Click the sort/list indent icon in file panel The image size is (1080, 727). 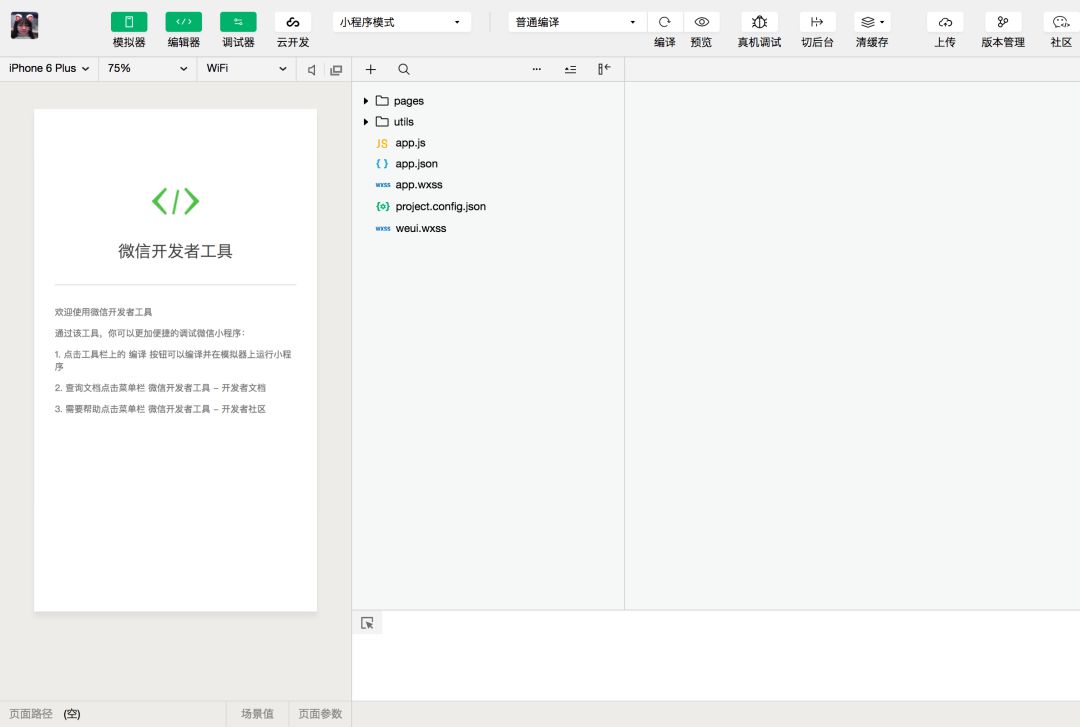570,69
